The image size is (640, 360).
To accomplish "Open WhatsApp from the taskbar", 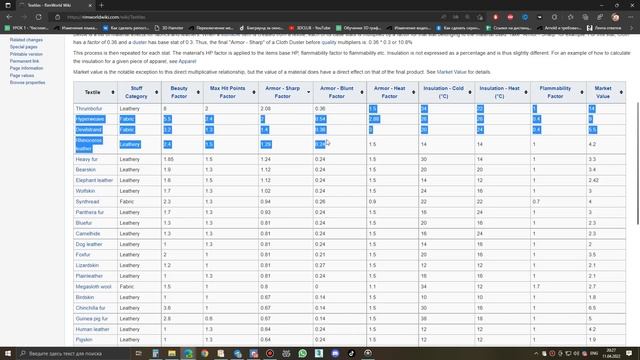I will pyautogui.click(x=302, y=353).
